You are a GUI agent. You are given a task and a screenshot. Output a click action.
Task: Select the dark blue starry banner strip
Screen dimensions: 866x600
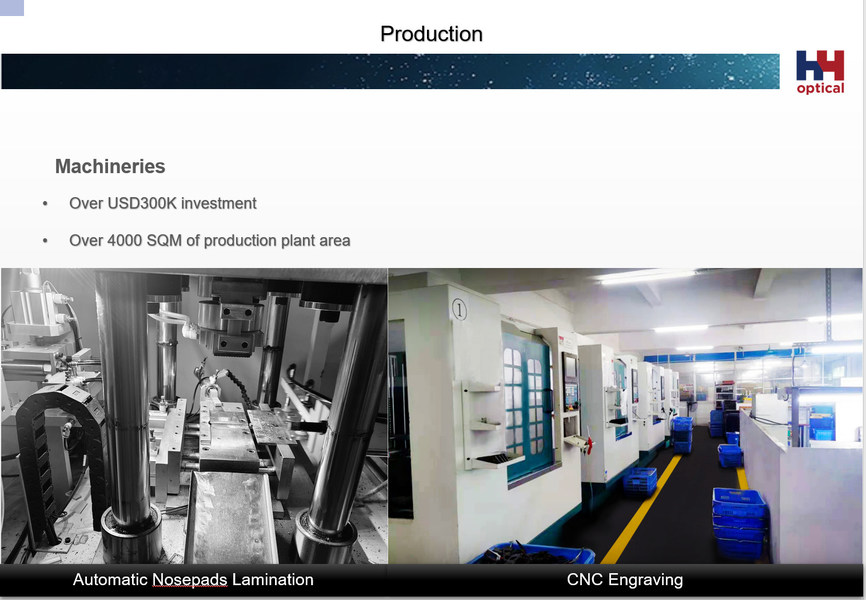[x=390, y=71]
